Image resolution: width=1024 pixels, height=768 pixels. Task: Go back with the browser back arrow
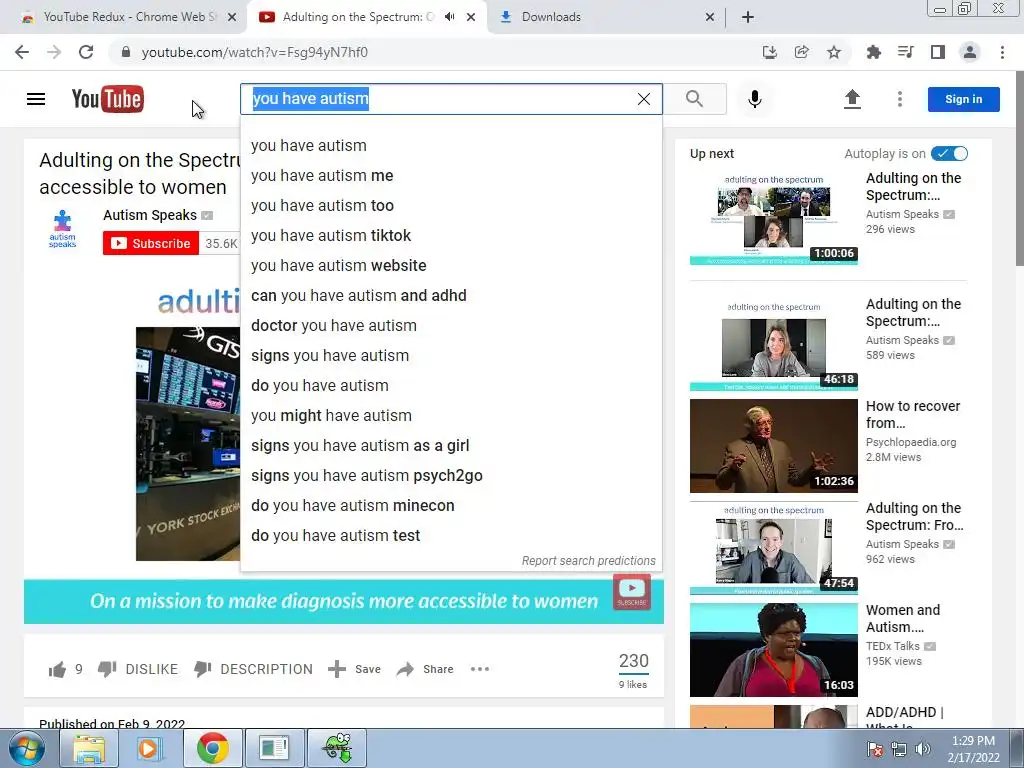tap(22, 52)
